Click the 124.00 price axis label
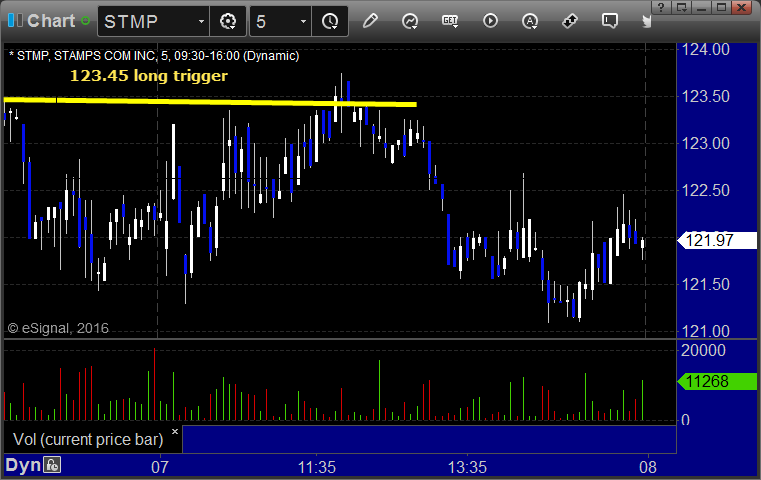Screen dimensions: 761x480 point(706,50)
